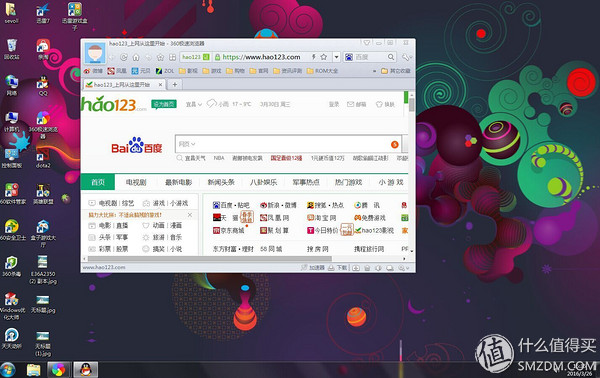Open zoom magnifier dropdown in status bar

coord(404,268)
